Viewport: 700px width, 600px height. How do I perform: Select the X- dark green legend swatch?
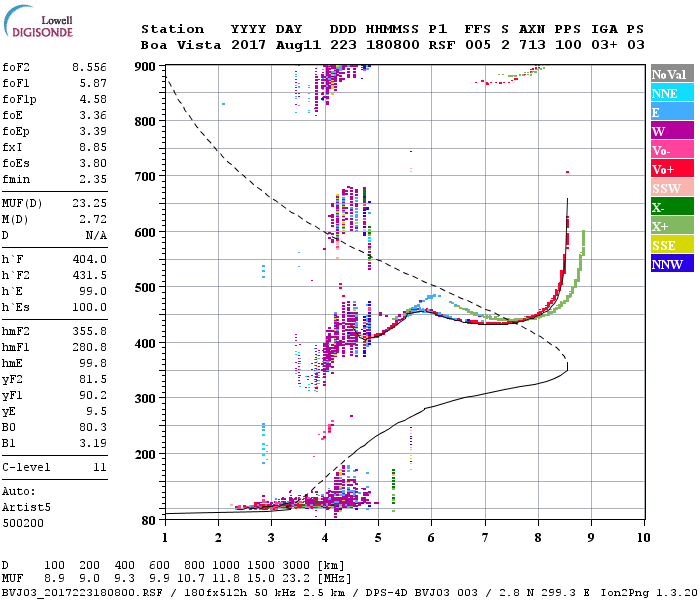click(x=672, y=207)
